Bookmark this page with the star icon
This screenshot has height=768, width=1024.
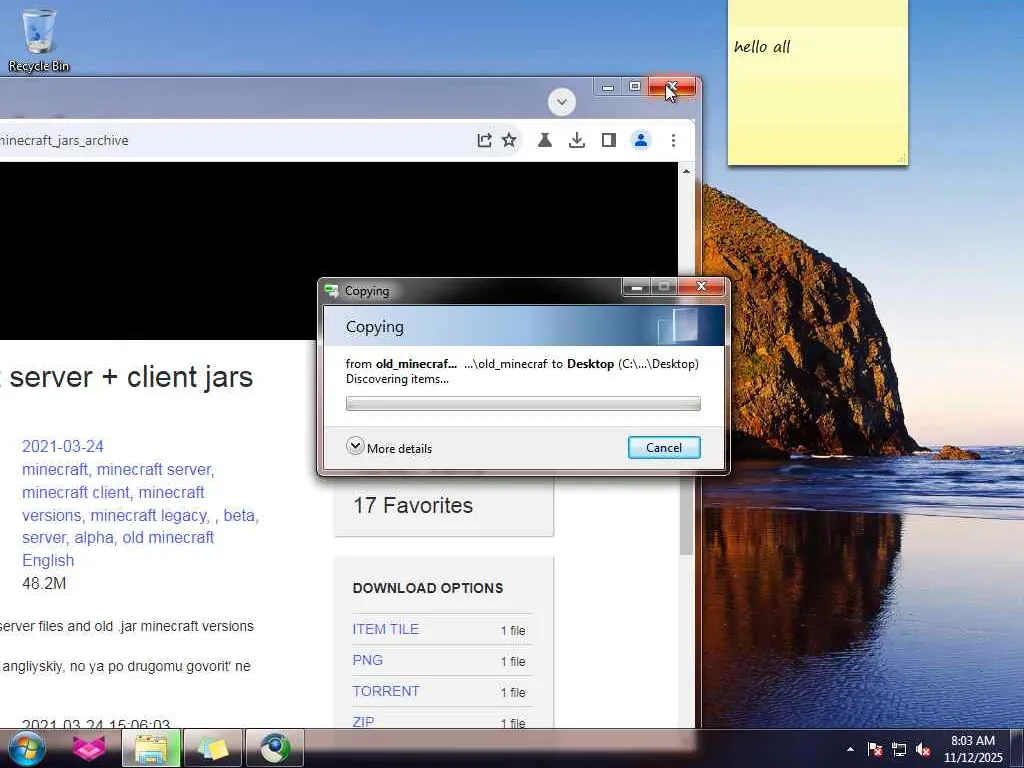(x=509, y=140)
